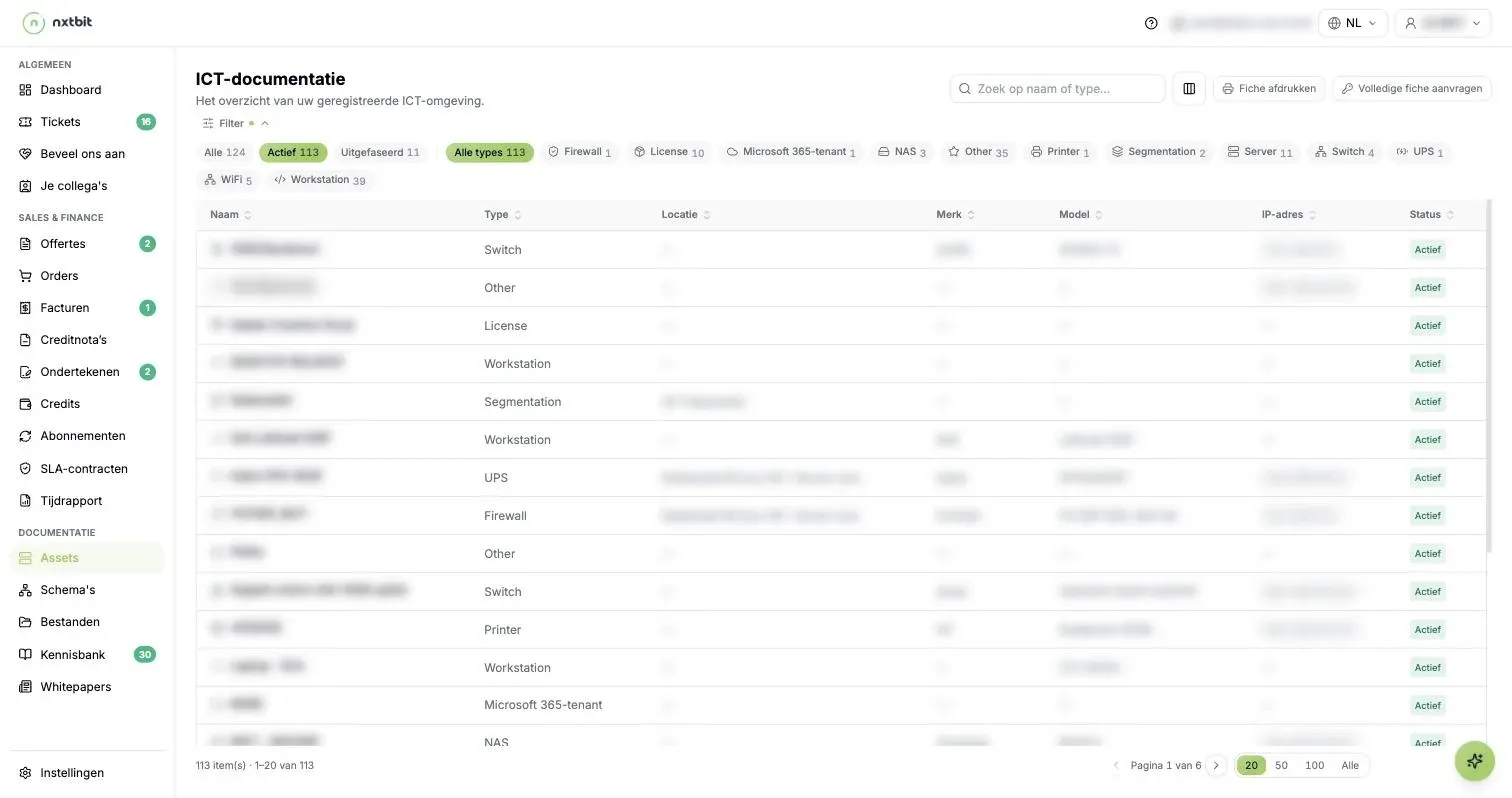Screen dimensions: 1512x798
Task: Filter by Workstation type chip
Action: [320, 180]
